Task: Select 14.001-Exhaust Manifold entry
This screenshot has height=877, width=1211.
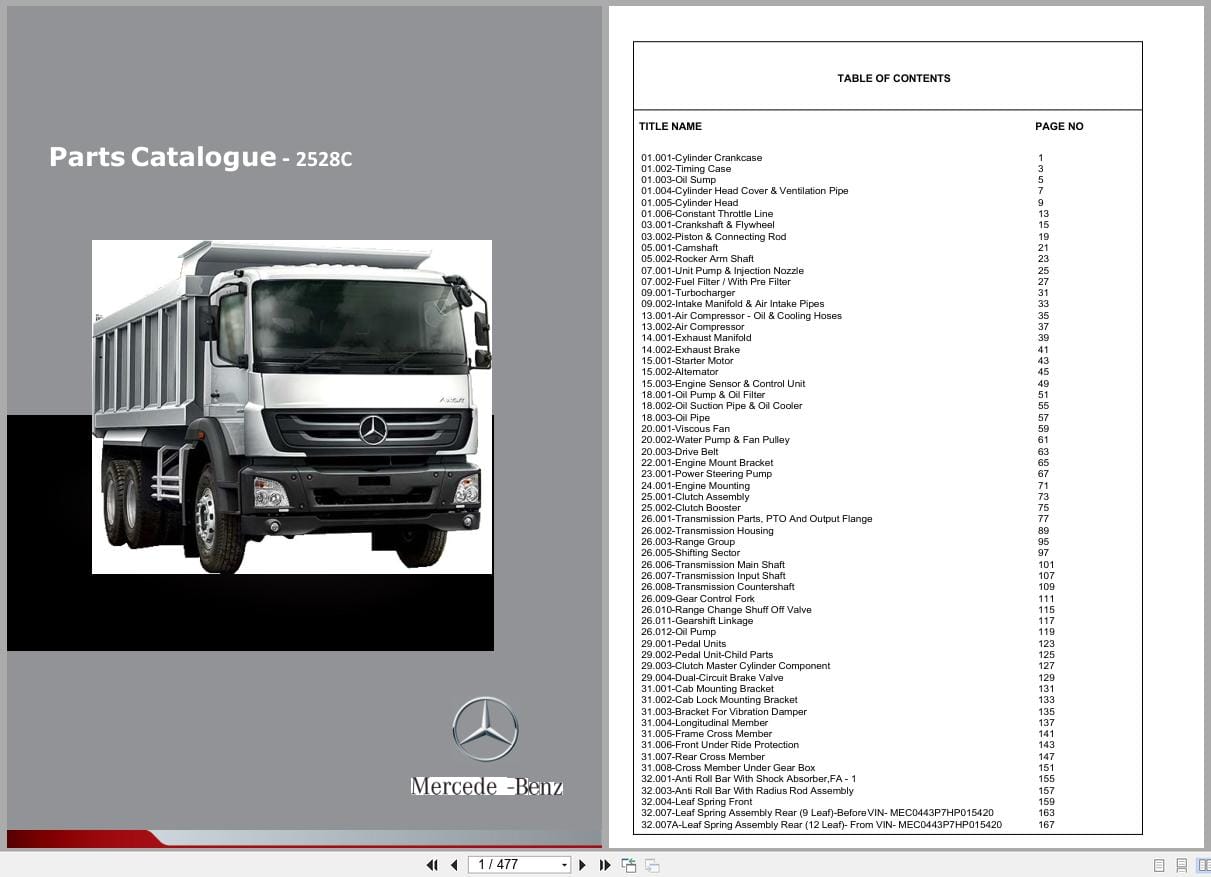Action: click(x=696, y=338)
